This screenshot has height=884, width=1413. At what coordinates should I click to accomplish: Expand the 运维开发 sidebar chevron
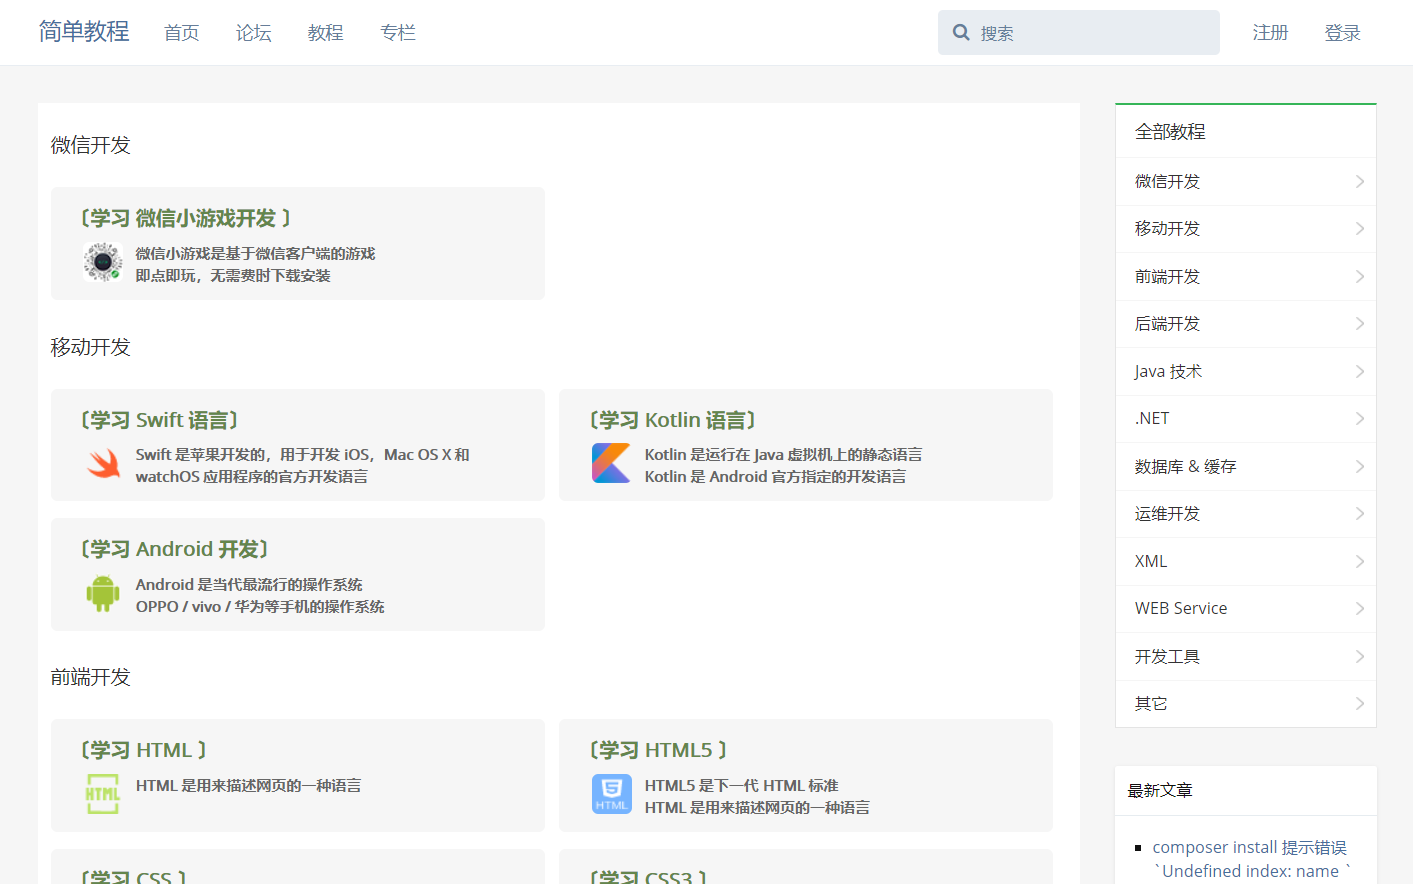1360,513
